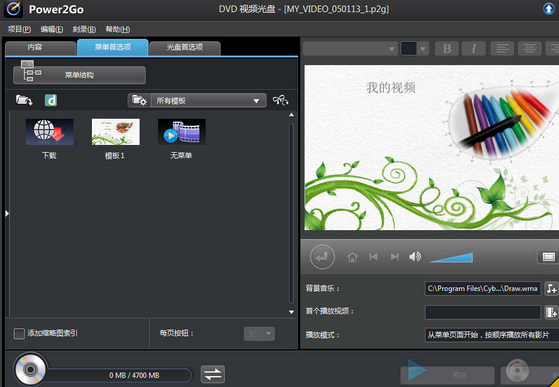Skip to the previous chapter
Image resolution: width=559 pixels, height=387 pixels.
pyautogui.click(x=373, y=257)
